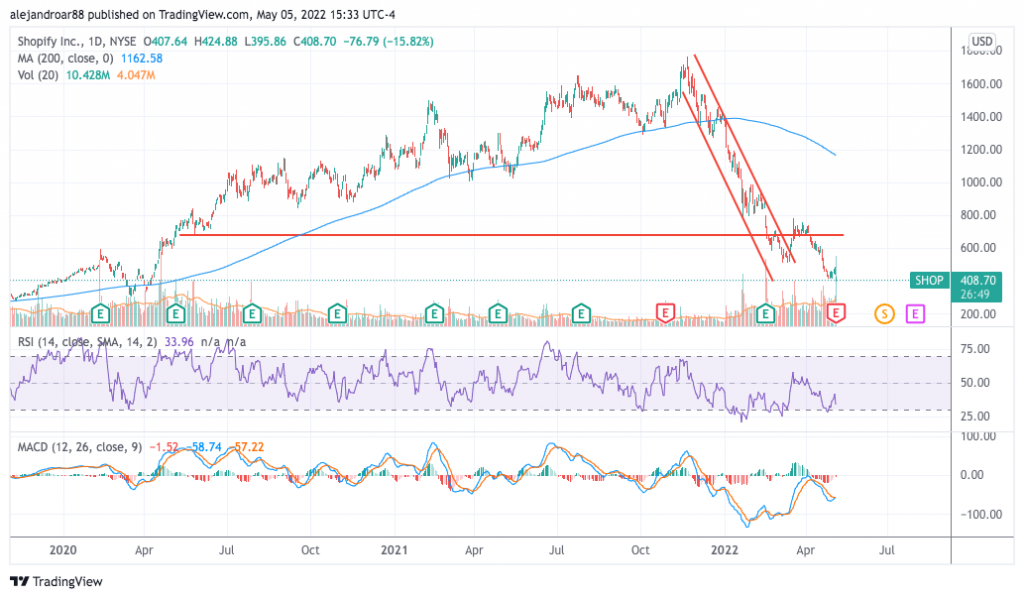Click the USD currency label
1024x599 pixels.
pos(982,41)
